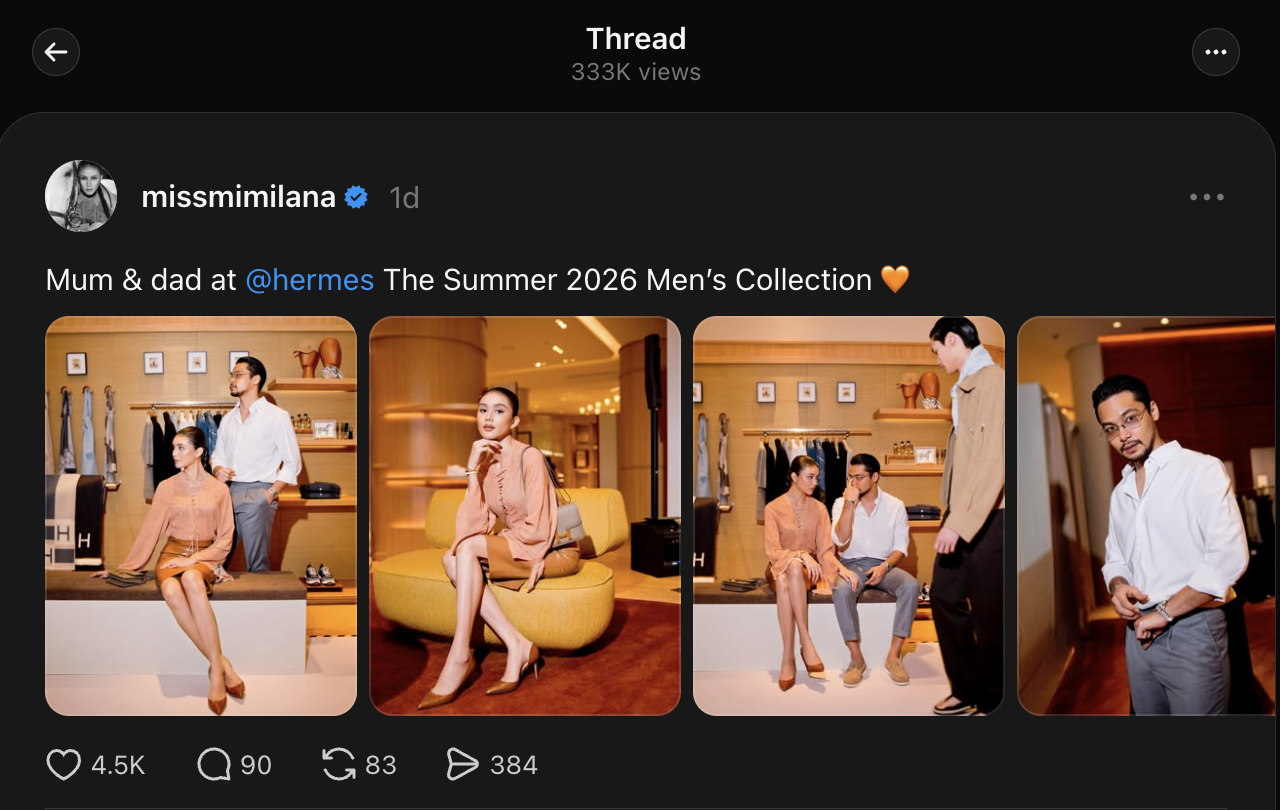1280x810 pixels.
Task: Click the blue verified badge
Action: coord(356,197)
